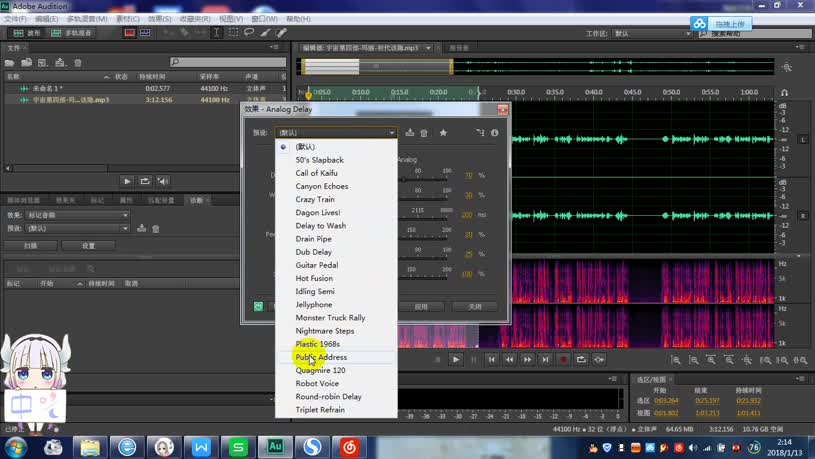
Task: Open the Levels panel options menu
Action: click(613, 379)
